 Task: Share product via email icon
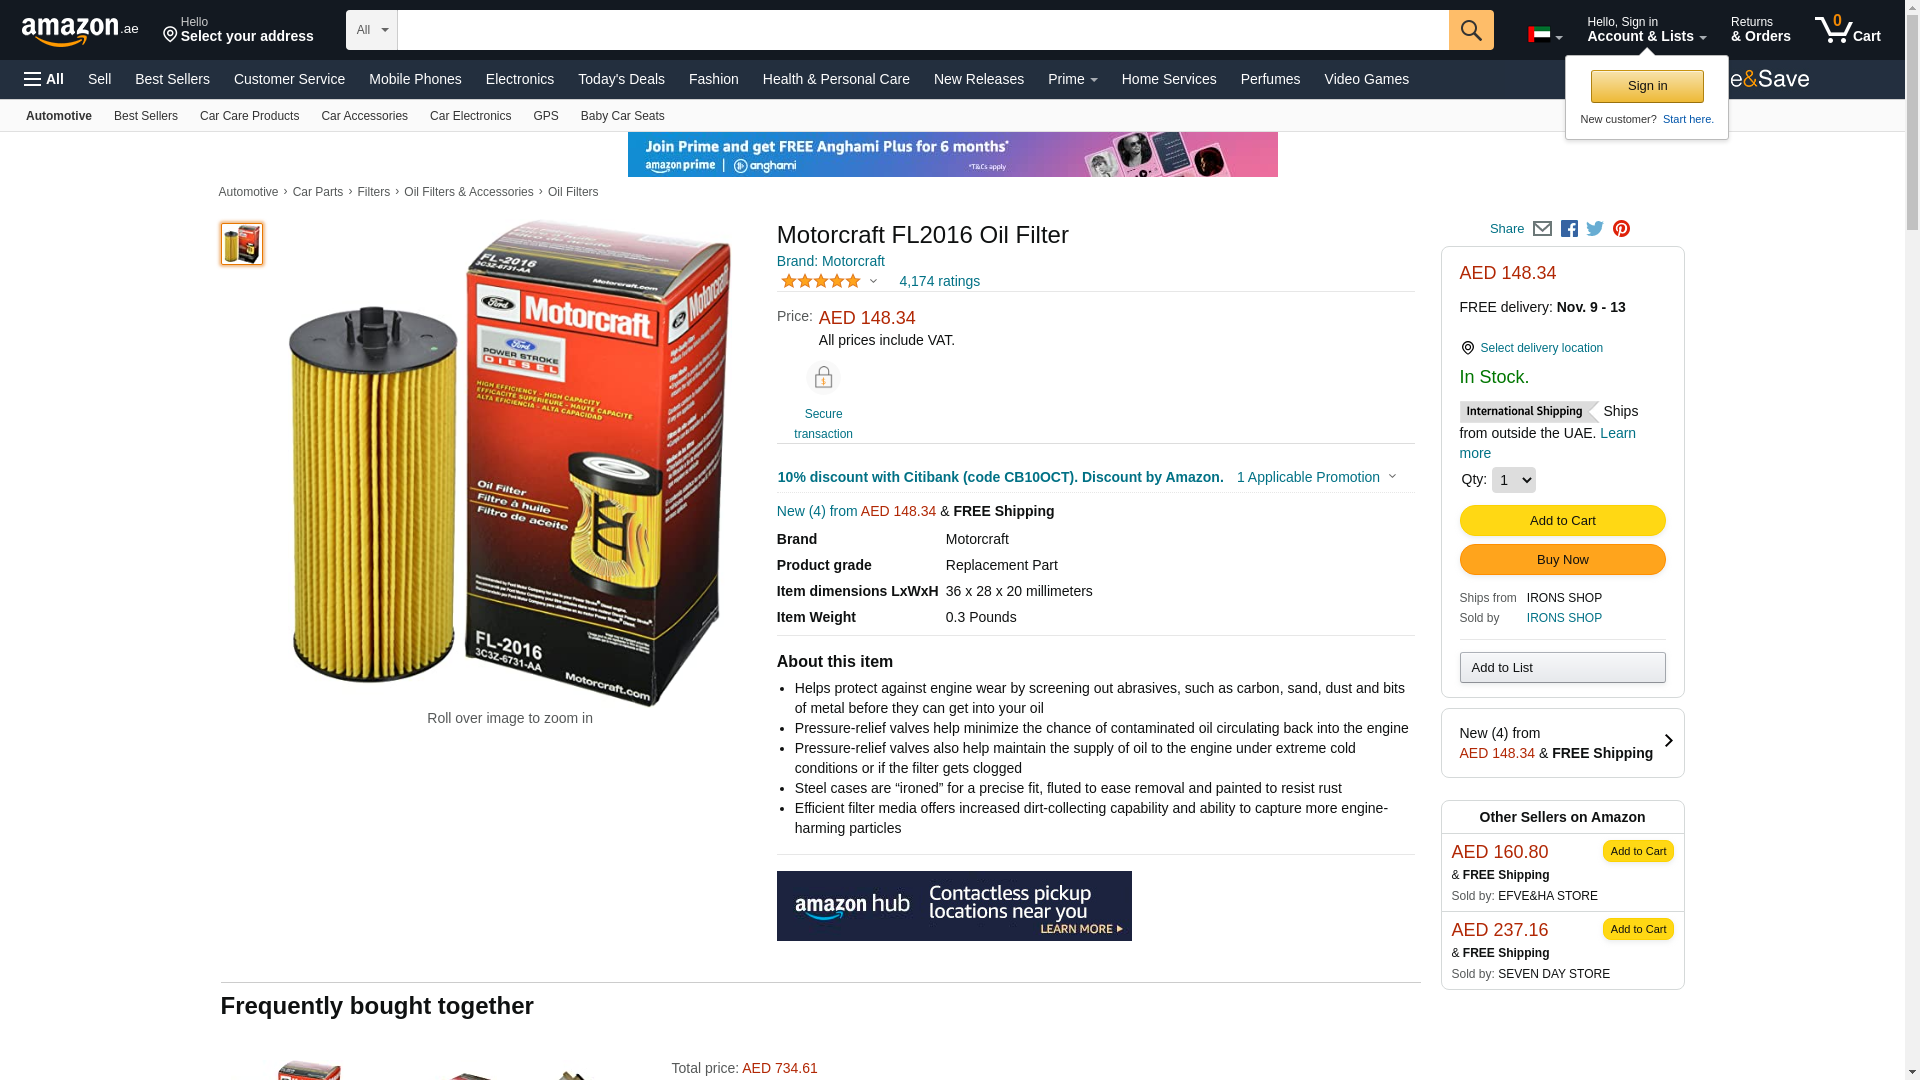pos(1542,229)
